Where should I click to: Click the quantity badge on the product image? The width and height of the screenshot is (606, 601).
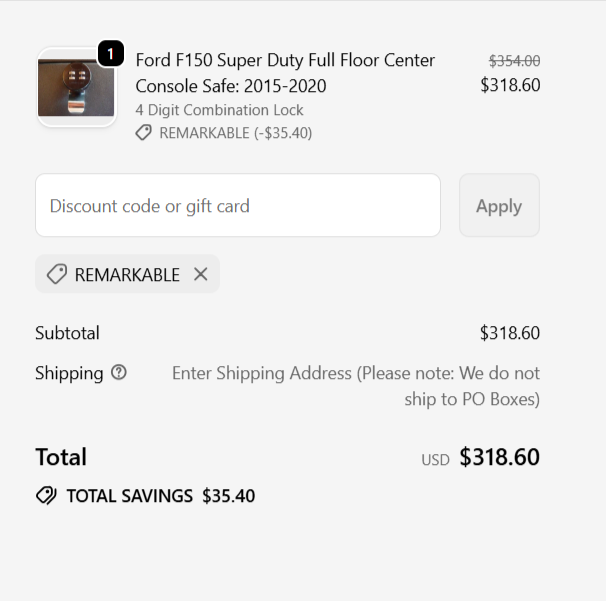pyautogui.click(x=110, y=53)
